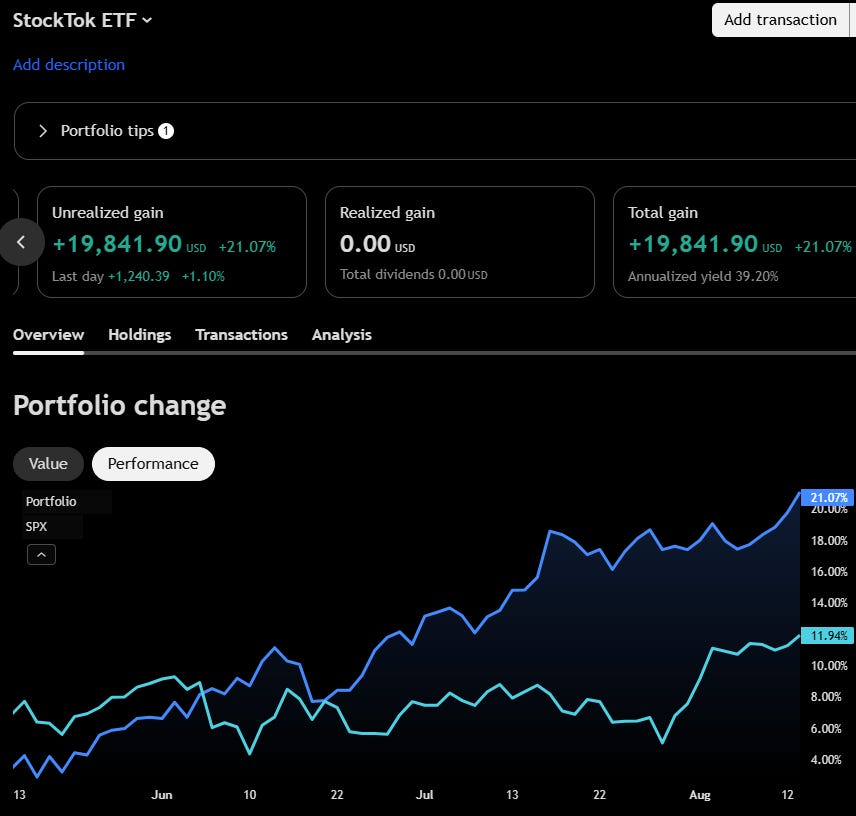The image size is (856, 816).
Task: Click the 10.00% label on the price axis
Action: click(829, 666)
